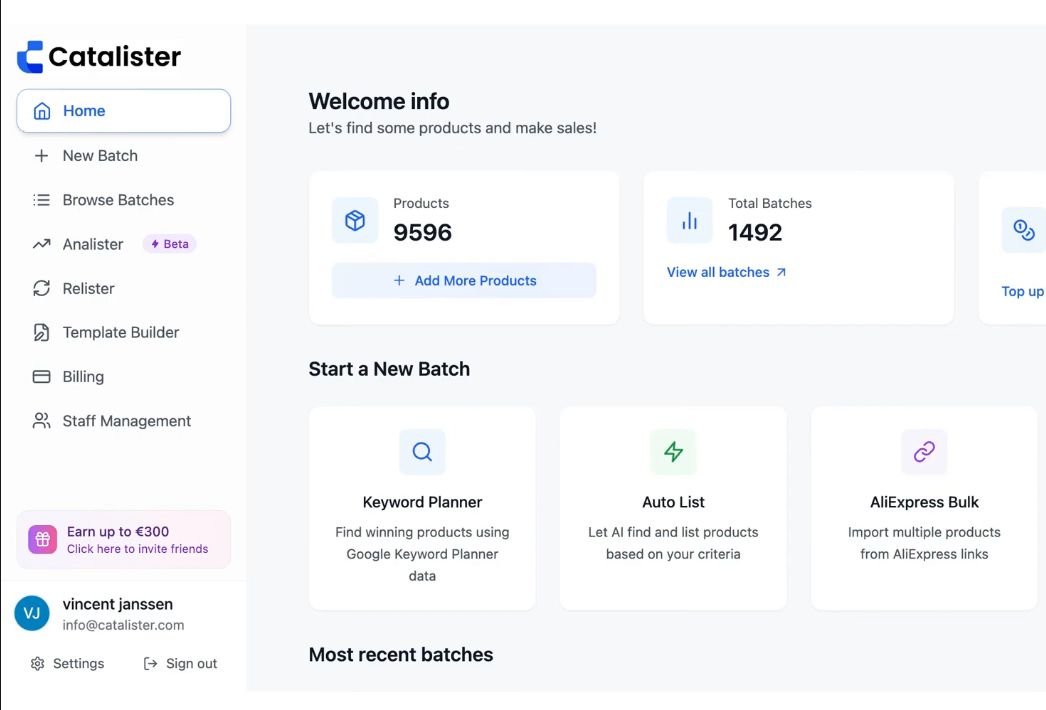Click the Earn up to €300 banner
1046x710 pixels.
click(x=137, y=540)
